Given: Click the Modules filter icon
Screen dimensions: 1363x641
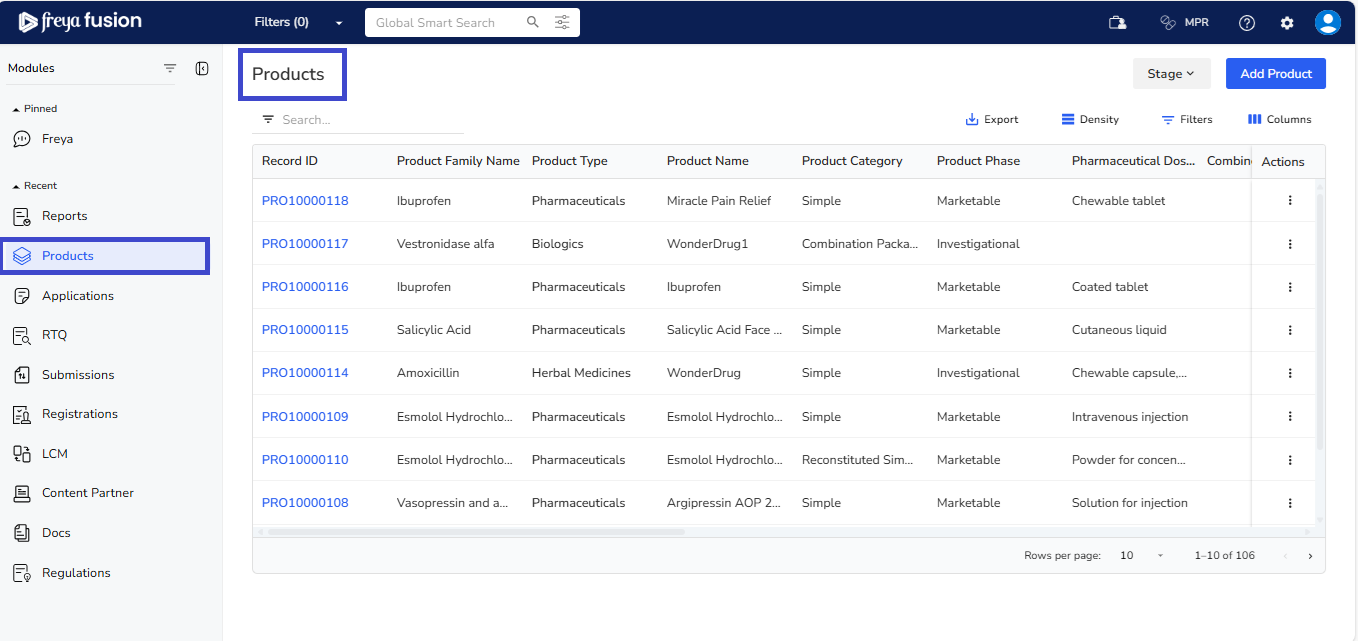Looking at the screenshot, I should 170,68.
